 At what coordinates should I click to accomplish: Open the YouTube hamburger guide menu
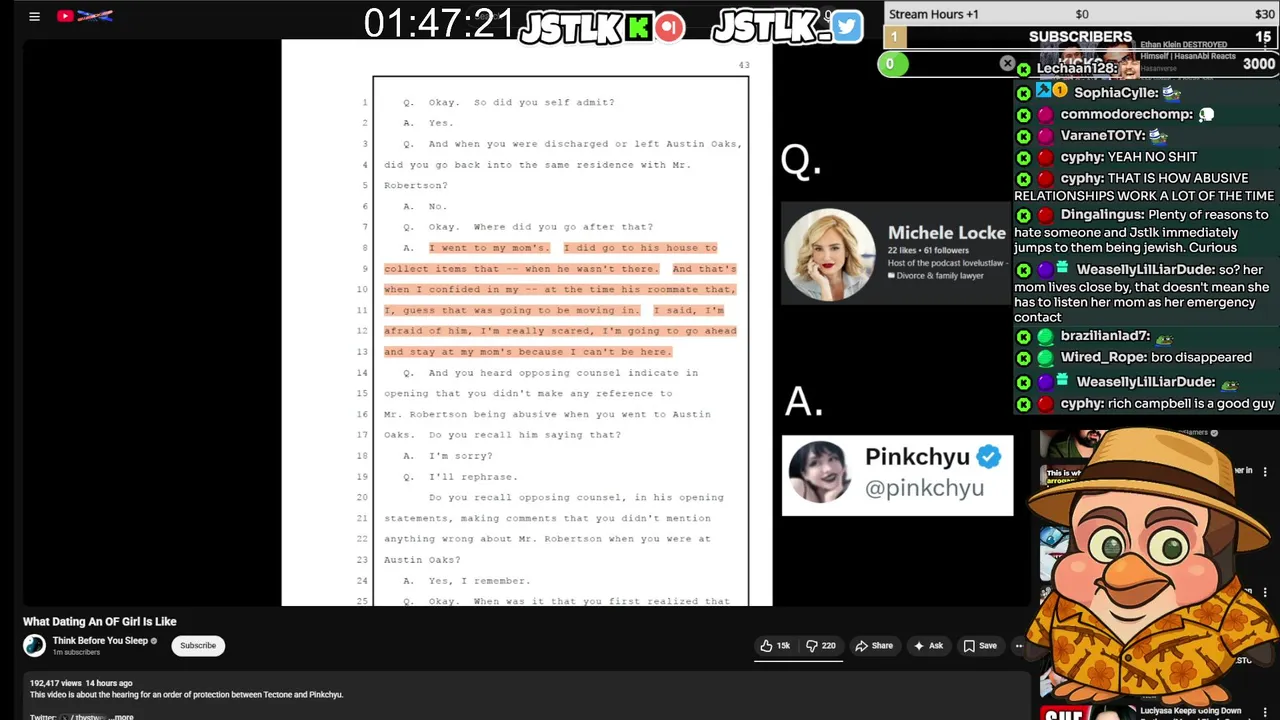(x=34, y=16)
